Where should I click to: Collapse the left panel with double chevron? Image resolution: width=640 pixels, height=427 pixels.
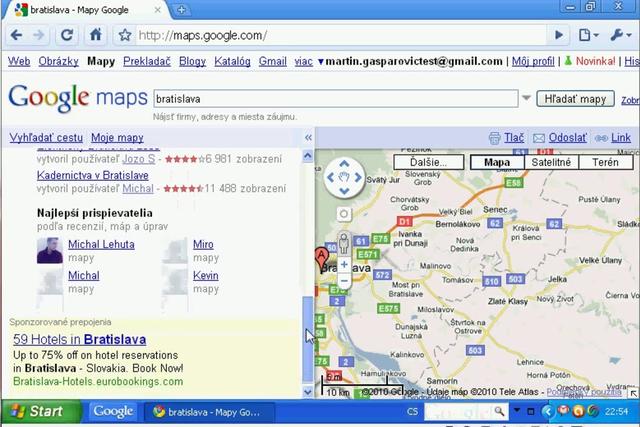click(309, 138)
